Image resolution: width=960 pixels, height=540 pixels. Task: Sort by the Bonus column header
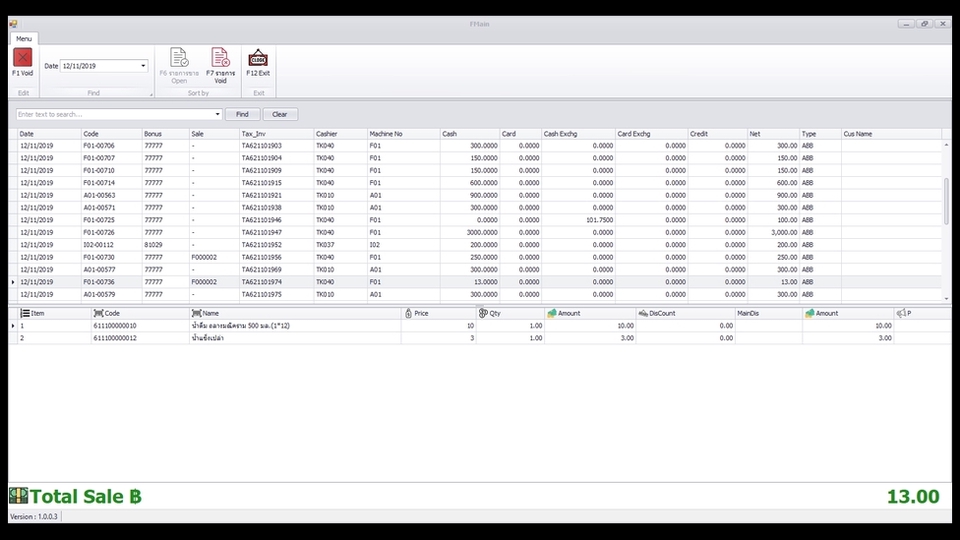(165, 133)
